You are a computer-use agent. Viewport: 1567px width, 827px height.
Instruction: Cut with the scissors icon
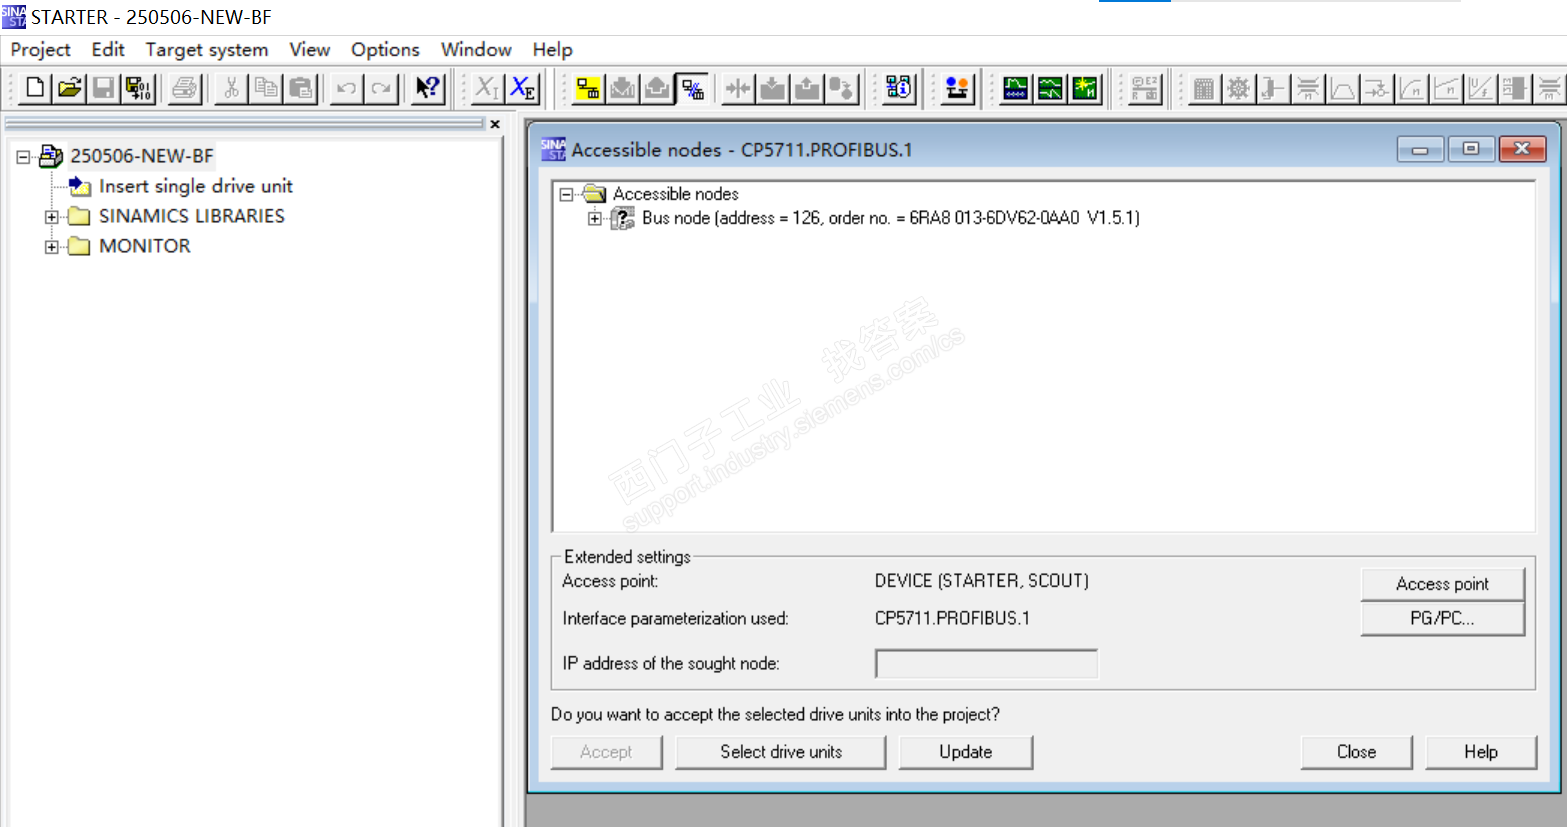click(231, 88)
